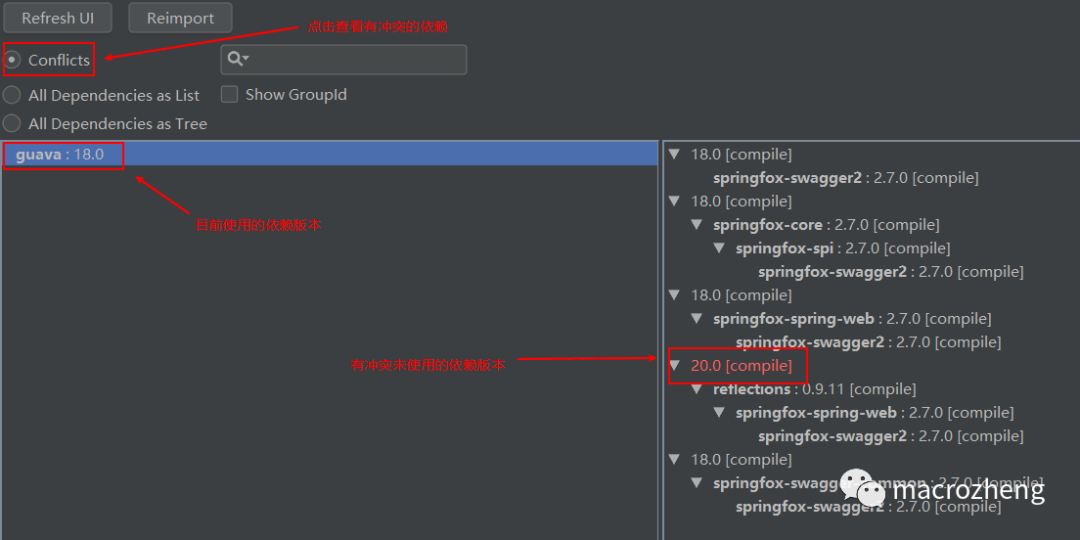Collapse the reflections : 0.9.11 node arrow

click(696, 389)
